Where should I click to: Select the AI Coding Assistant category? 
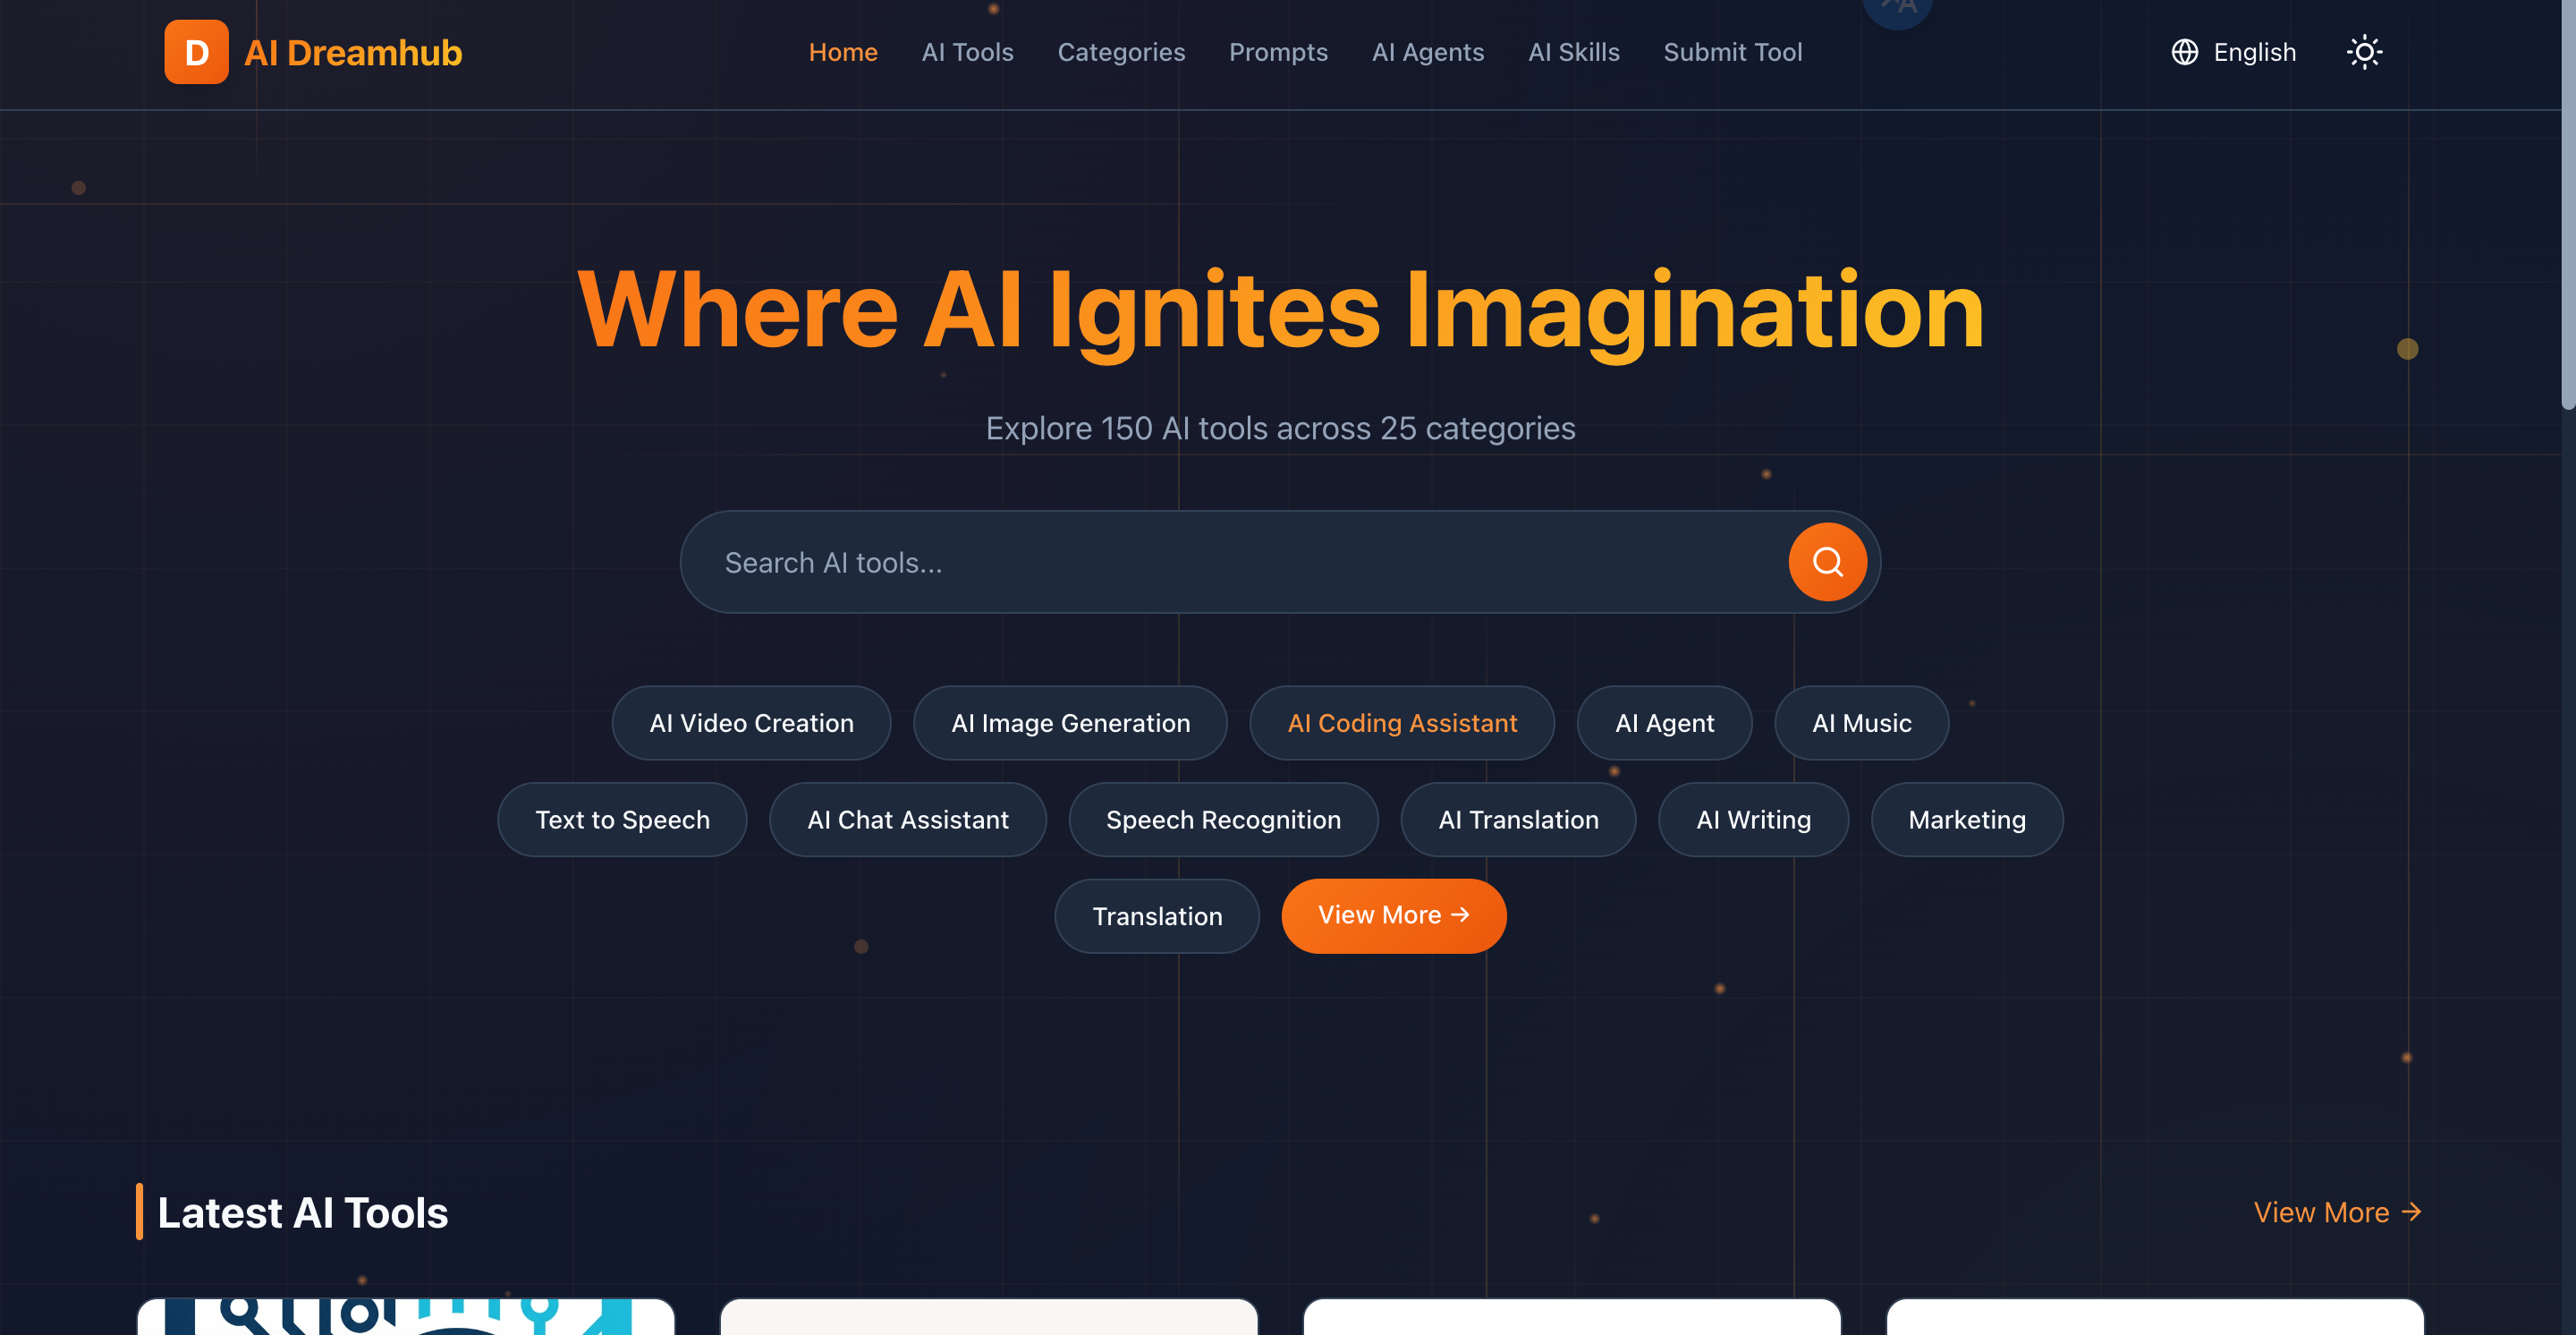1402,722
